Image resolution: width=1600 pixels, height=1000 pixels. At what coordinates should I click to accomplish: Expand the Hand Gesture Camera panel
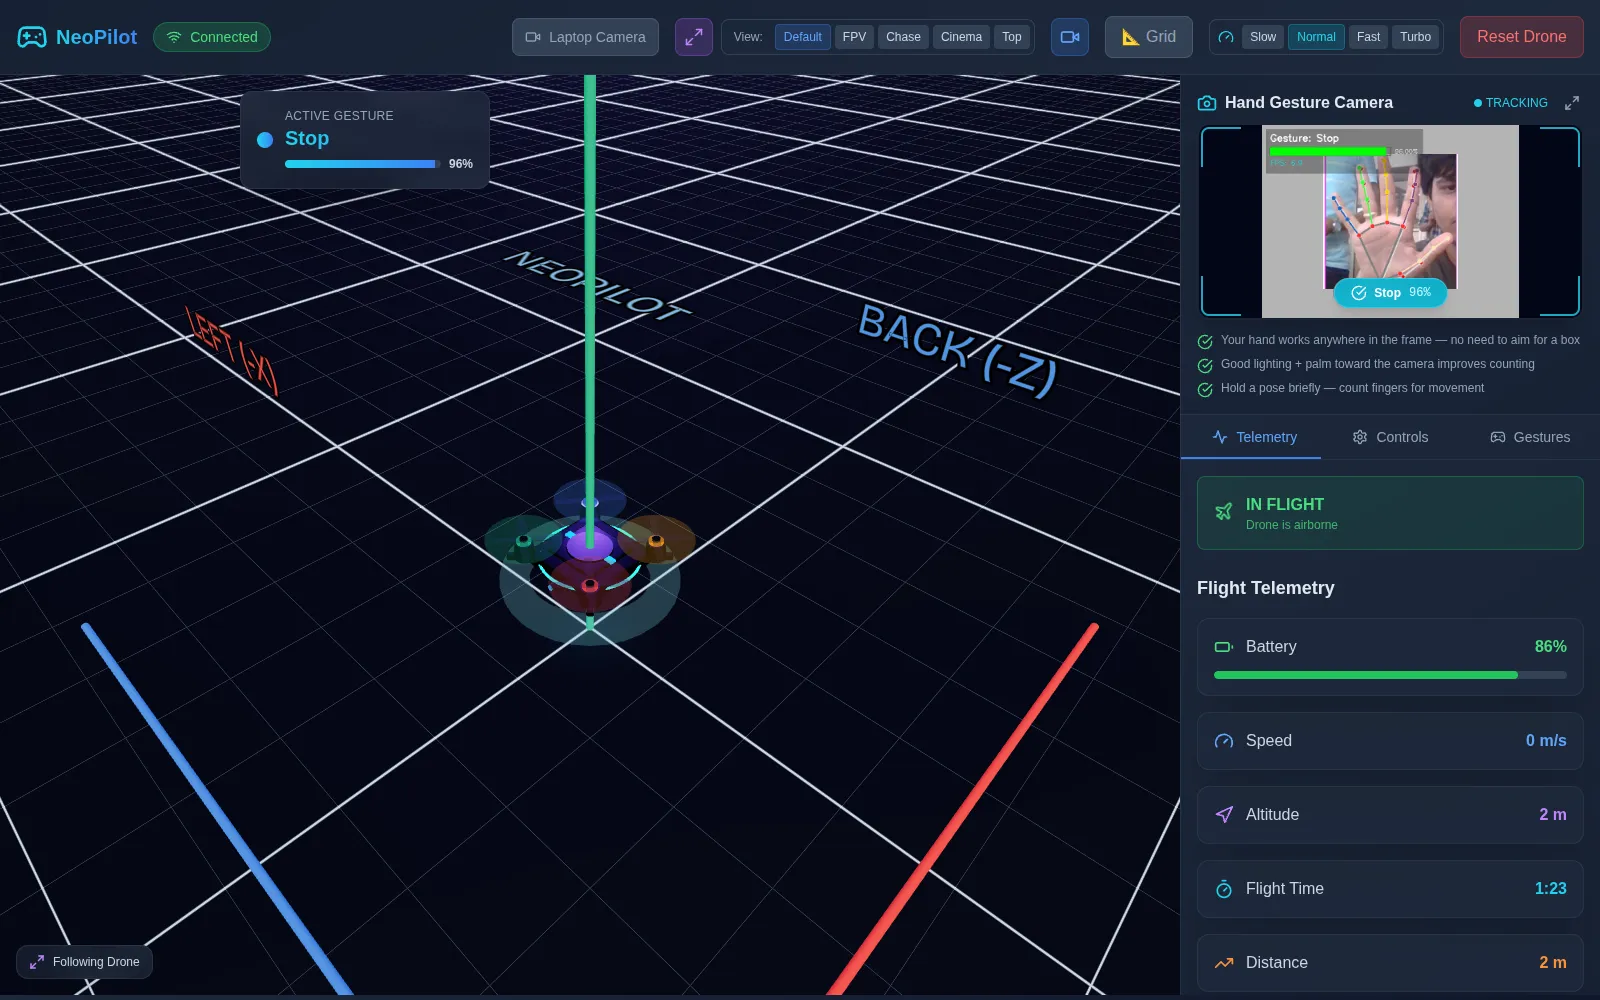click(x=1572, y=103)
